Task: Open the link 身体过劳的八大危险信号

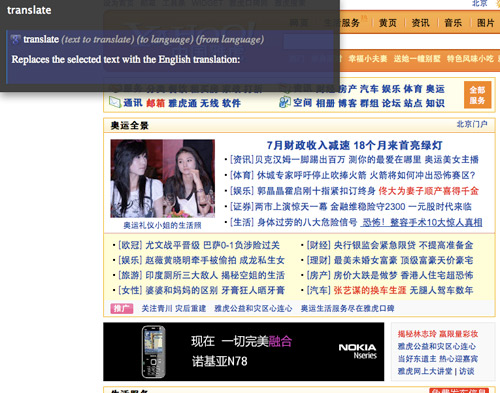Action: pyautogui.click(x=307, y=222)
